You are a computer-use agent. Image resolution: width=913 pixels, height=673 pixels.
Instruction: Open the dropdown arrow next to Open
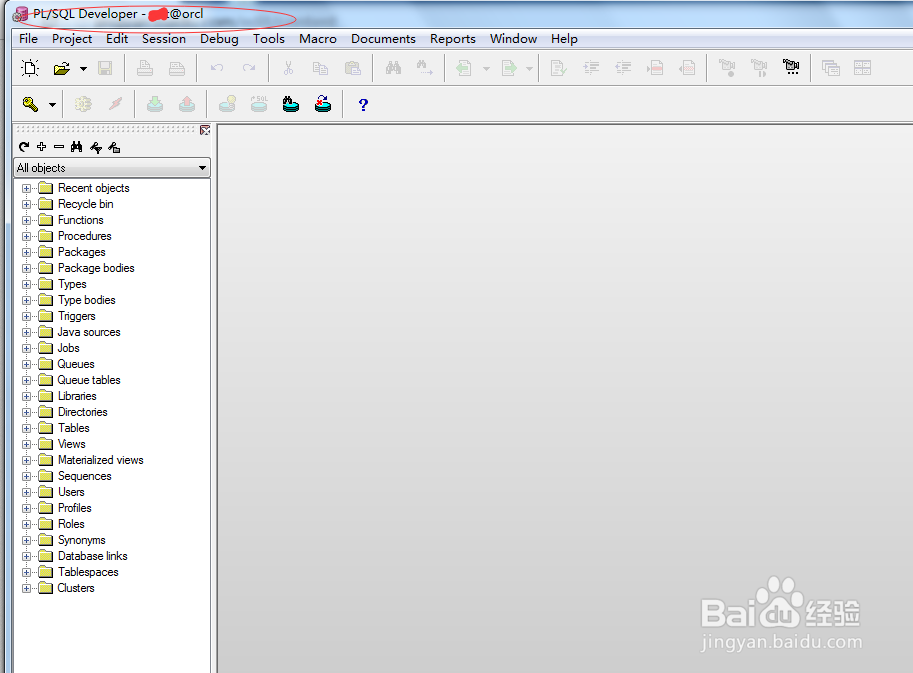coord(83,69)
